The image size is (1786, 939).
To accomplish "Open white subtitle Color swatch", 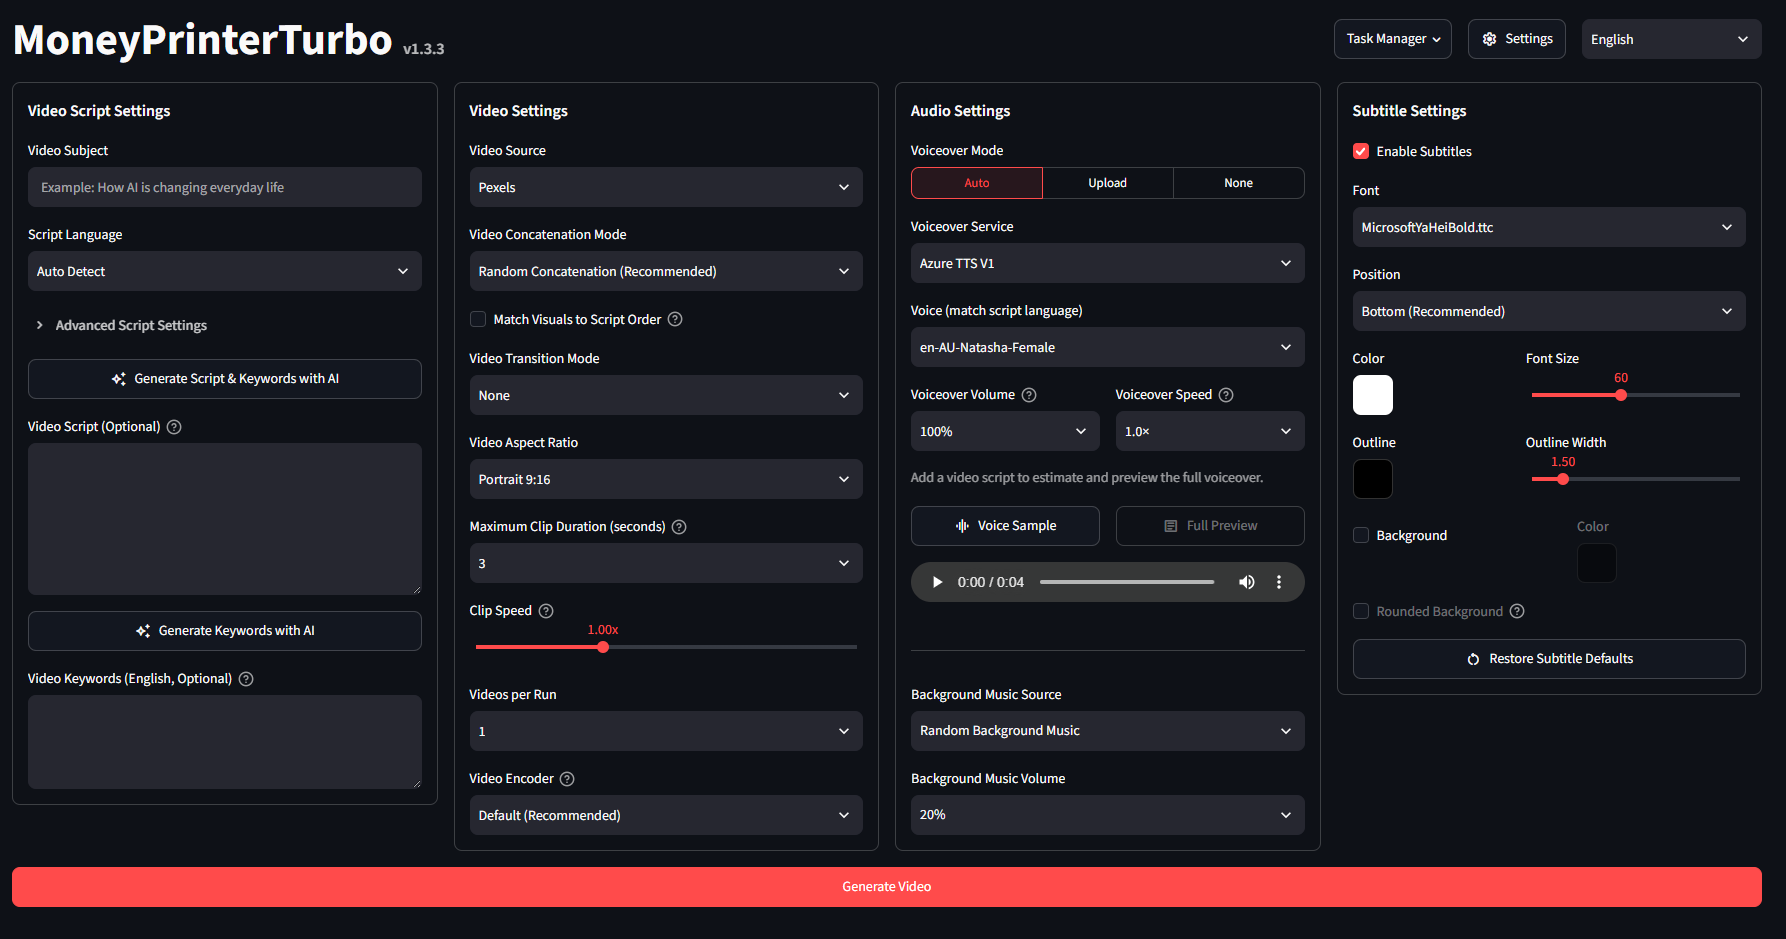I will click(x=1373, y=395).
